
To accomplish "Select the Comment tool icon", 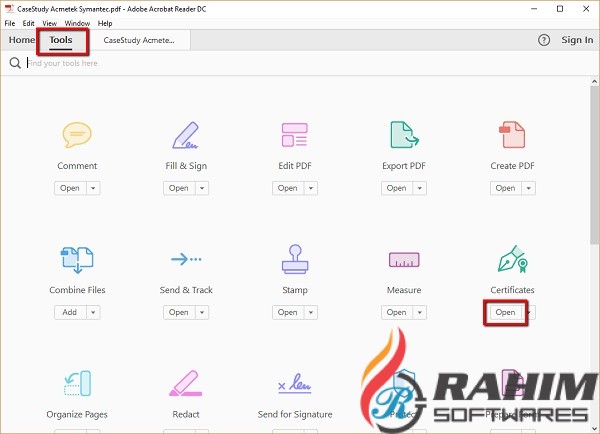I will coord(77,135).
